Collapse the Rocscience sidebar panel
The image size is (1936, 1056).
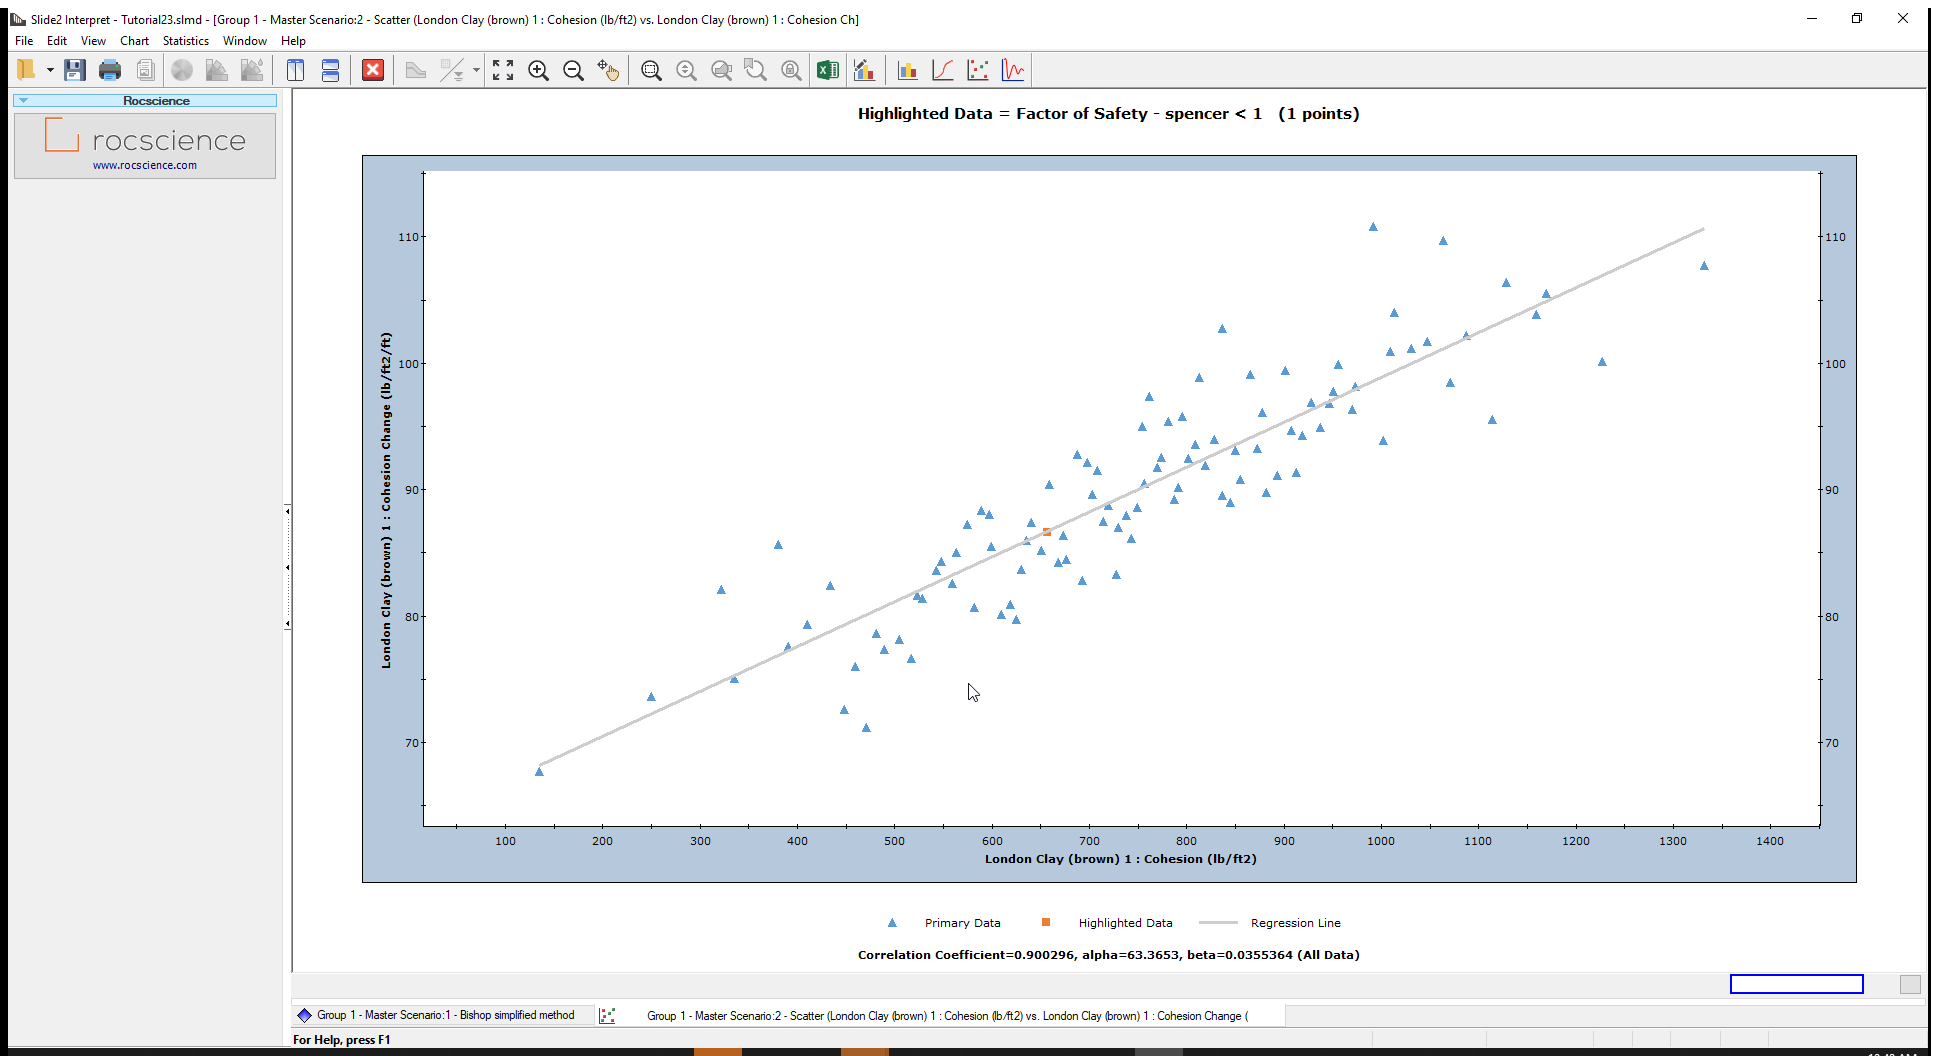(x=22, y=100)
